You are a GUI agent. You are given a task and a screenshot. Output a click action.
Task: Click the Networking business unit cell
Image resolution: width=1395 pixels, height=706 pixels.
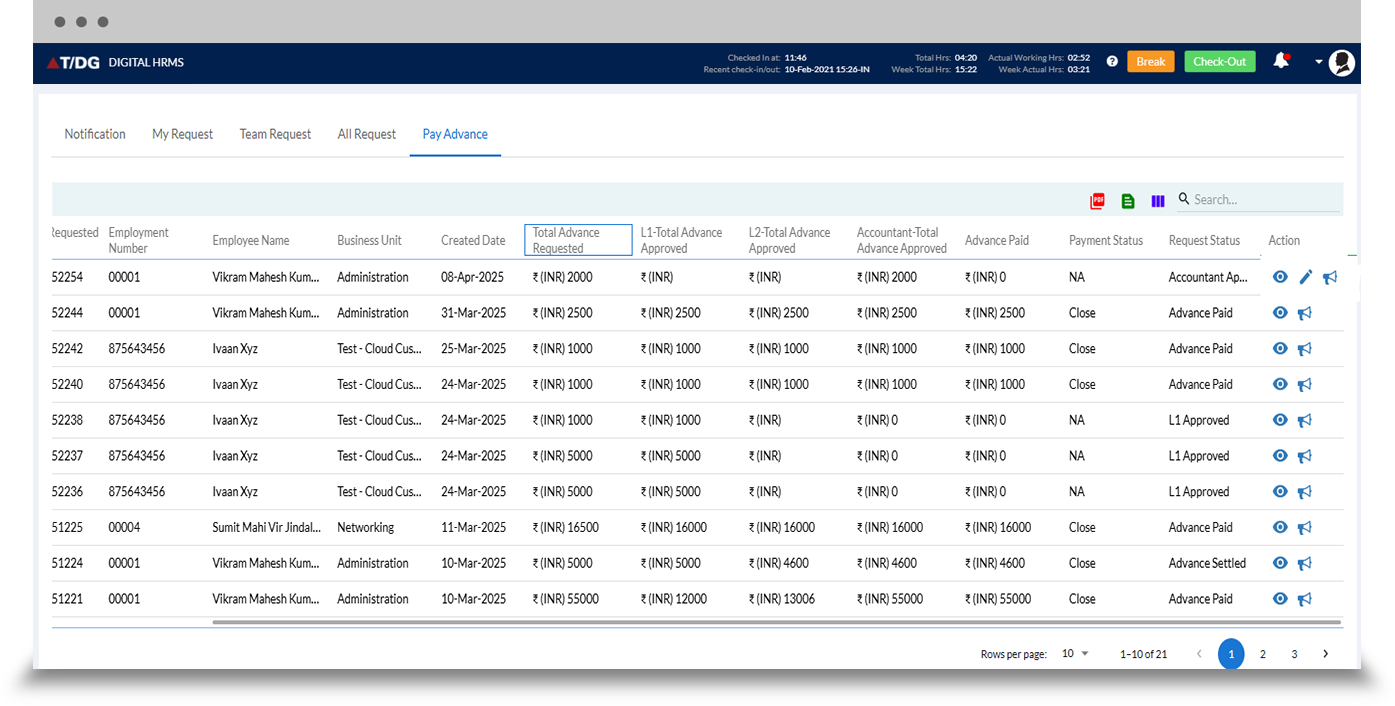[x=366, y=527]
